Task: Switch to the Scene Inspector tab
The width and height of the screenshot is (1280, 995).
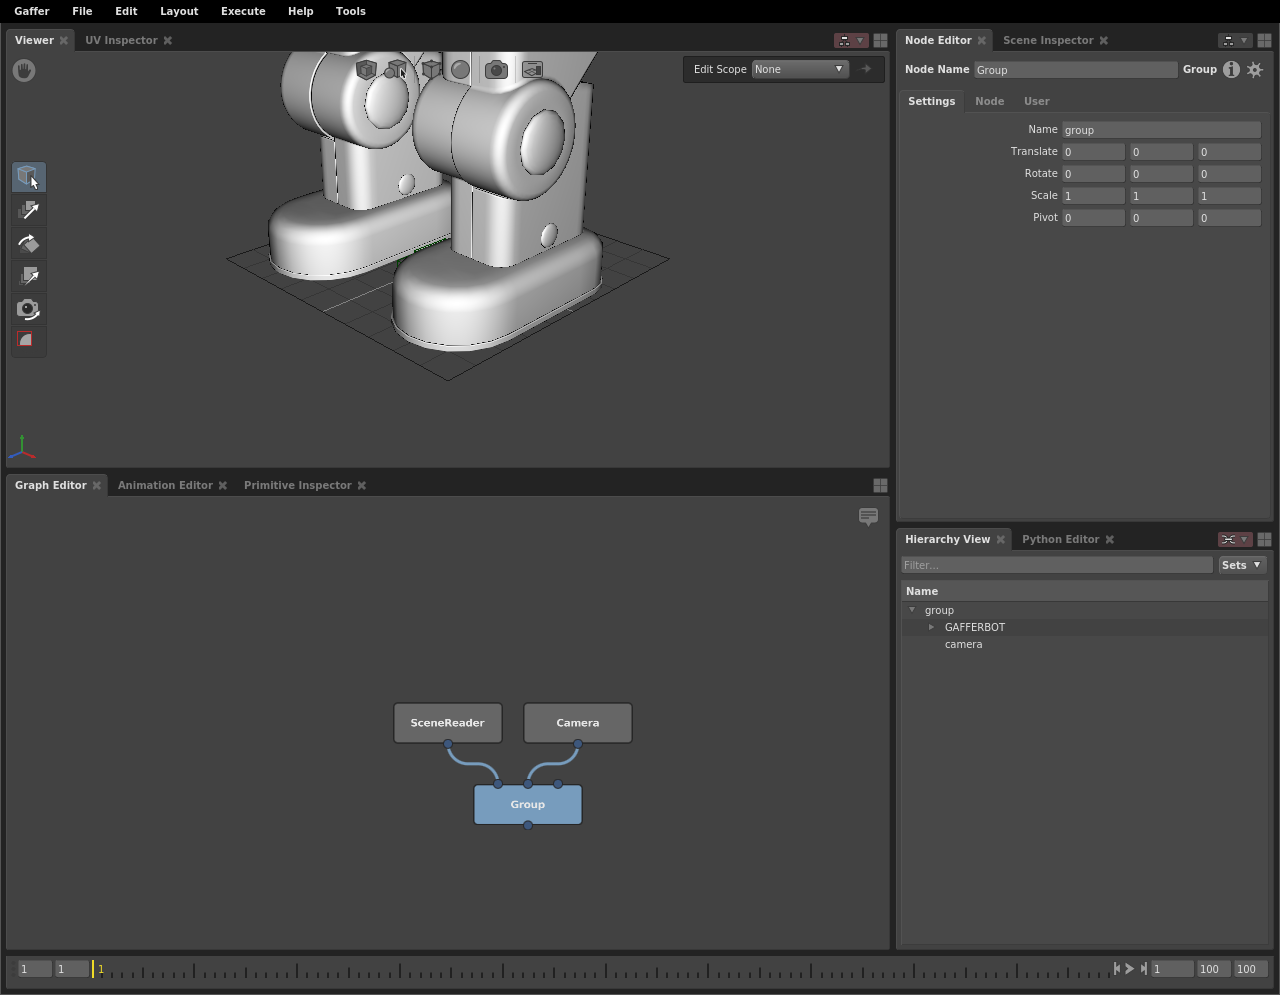Action: pos(1047,40)
